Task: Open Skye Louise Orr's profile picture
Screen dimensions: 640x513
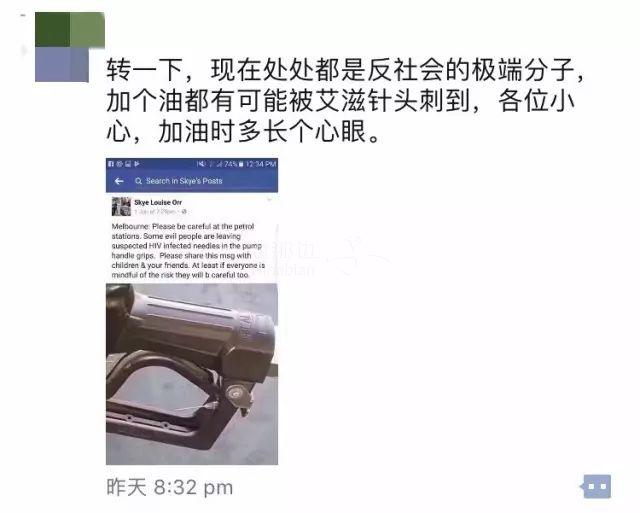Action: tap(121, 207)
